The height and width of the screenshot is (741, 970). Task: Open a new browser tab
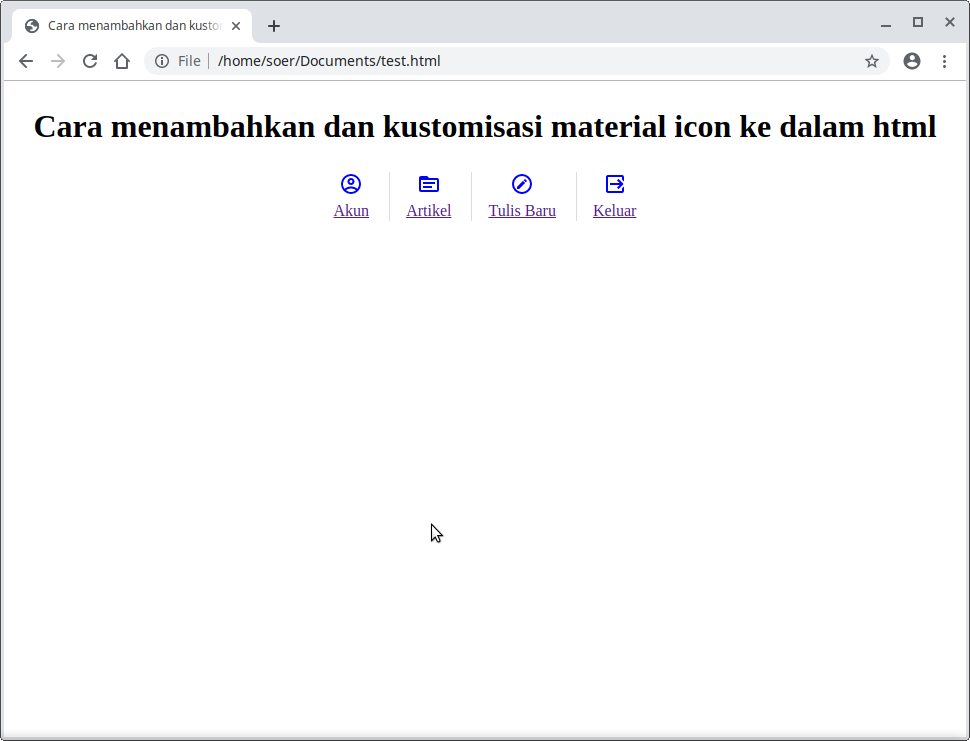point(274,26)
